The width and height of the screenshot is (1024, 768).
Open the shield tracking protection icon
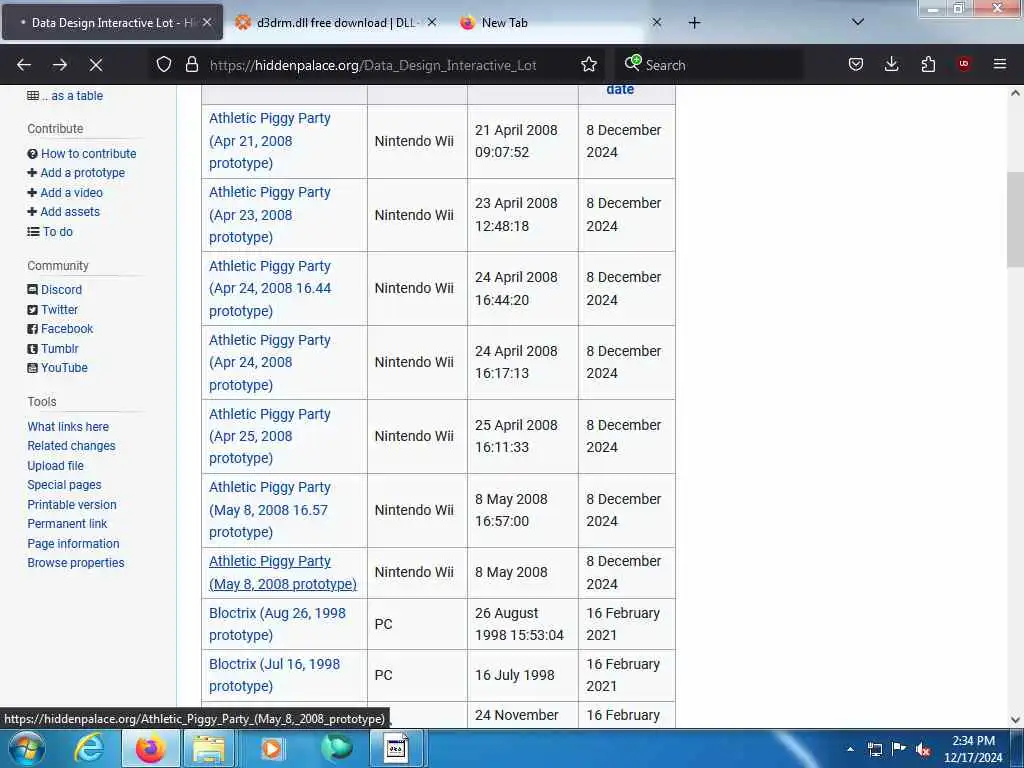164,65
